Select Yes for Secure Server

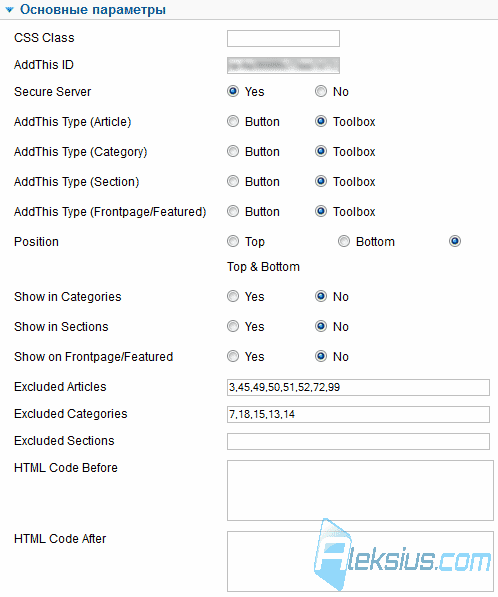[x=233, y=91]
